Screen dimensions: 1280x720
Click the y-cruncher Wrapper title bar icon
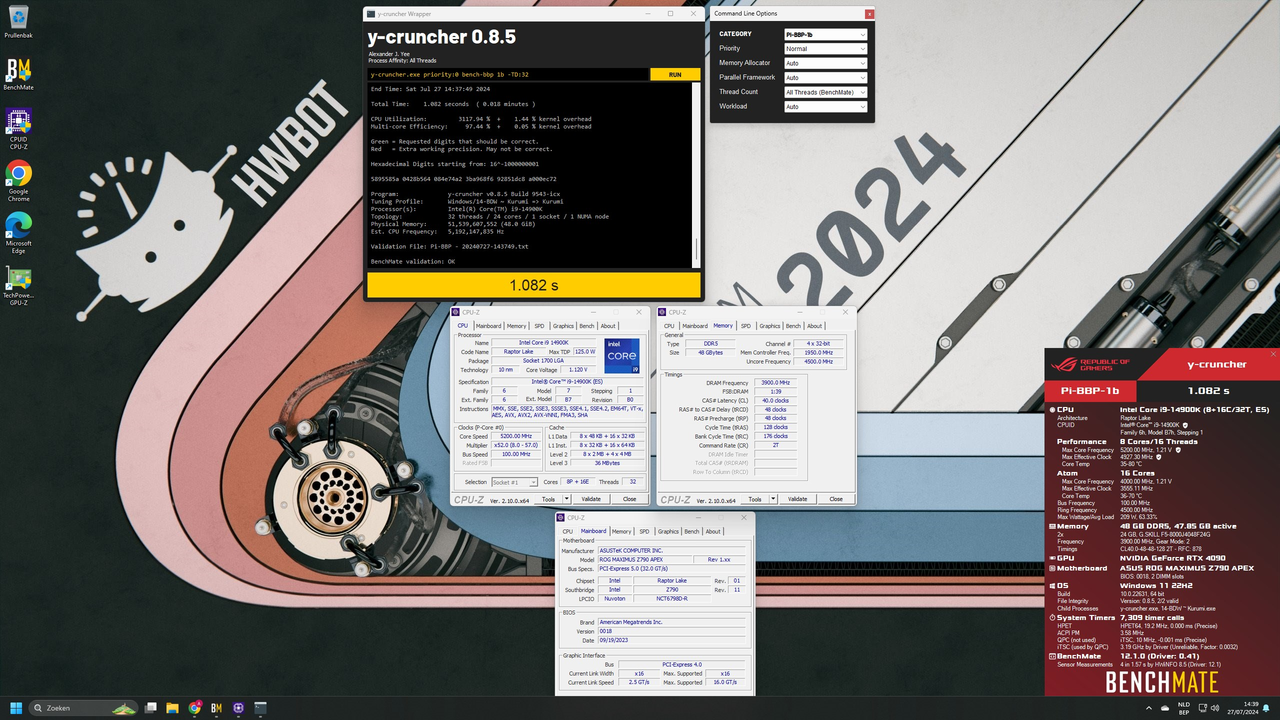coord(371,14)
